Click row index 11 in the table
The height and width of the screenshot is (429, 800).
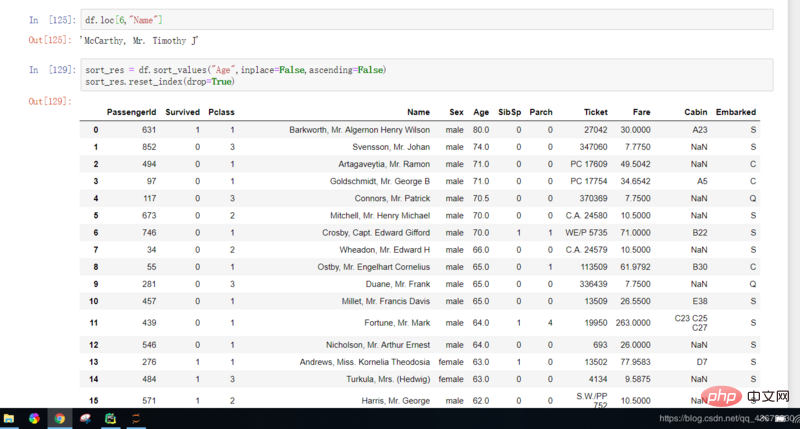point(94,323)
